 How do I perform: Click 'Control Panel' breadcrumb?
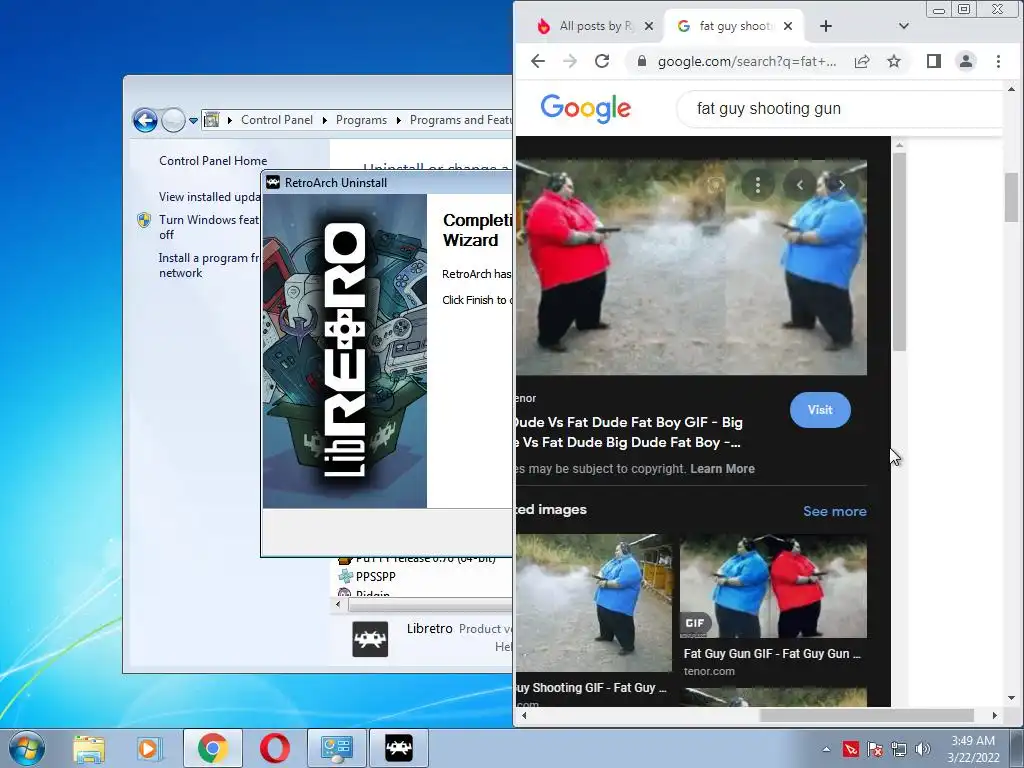277,120
